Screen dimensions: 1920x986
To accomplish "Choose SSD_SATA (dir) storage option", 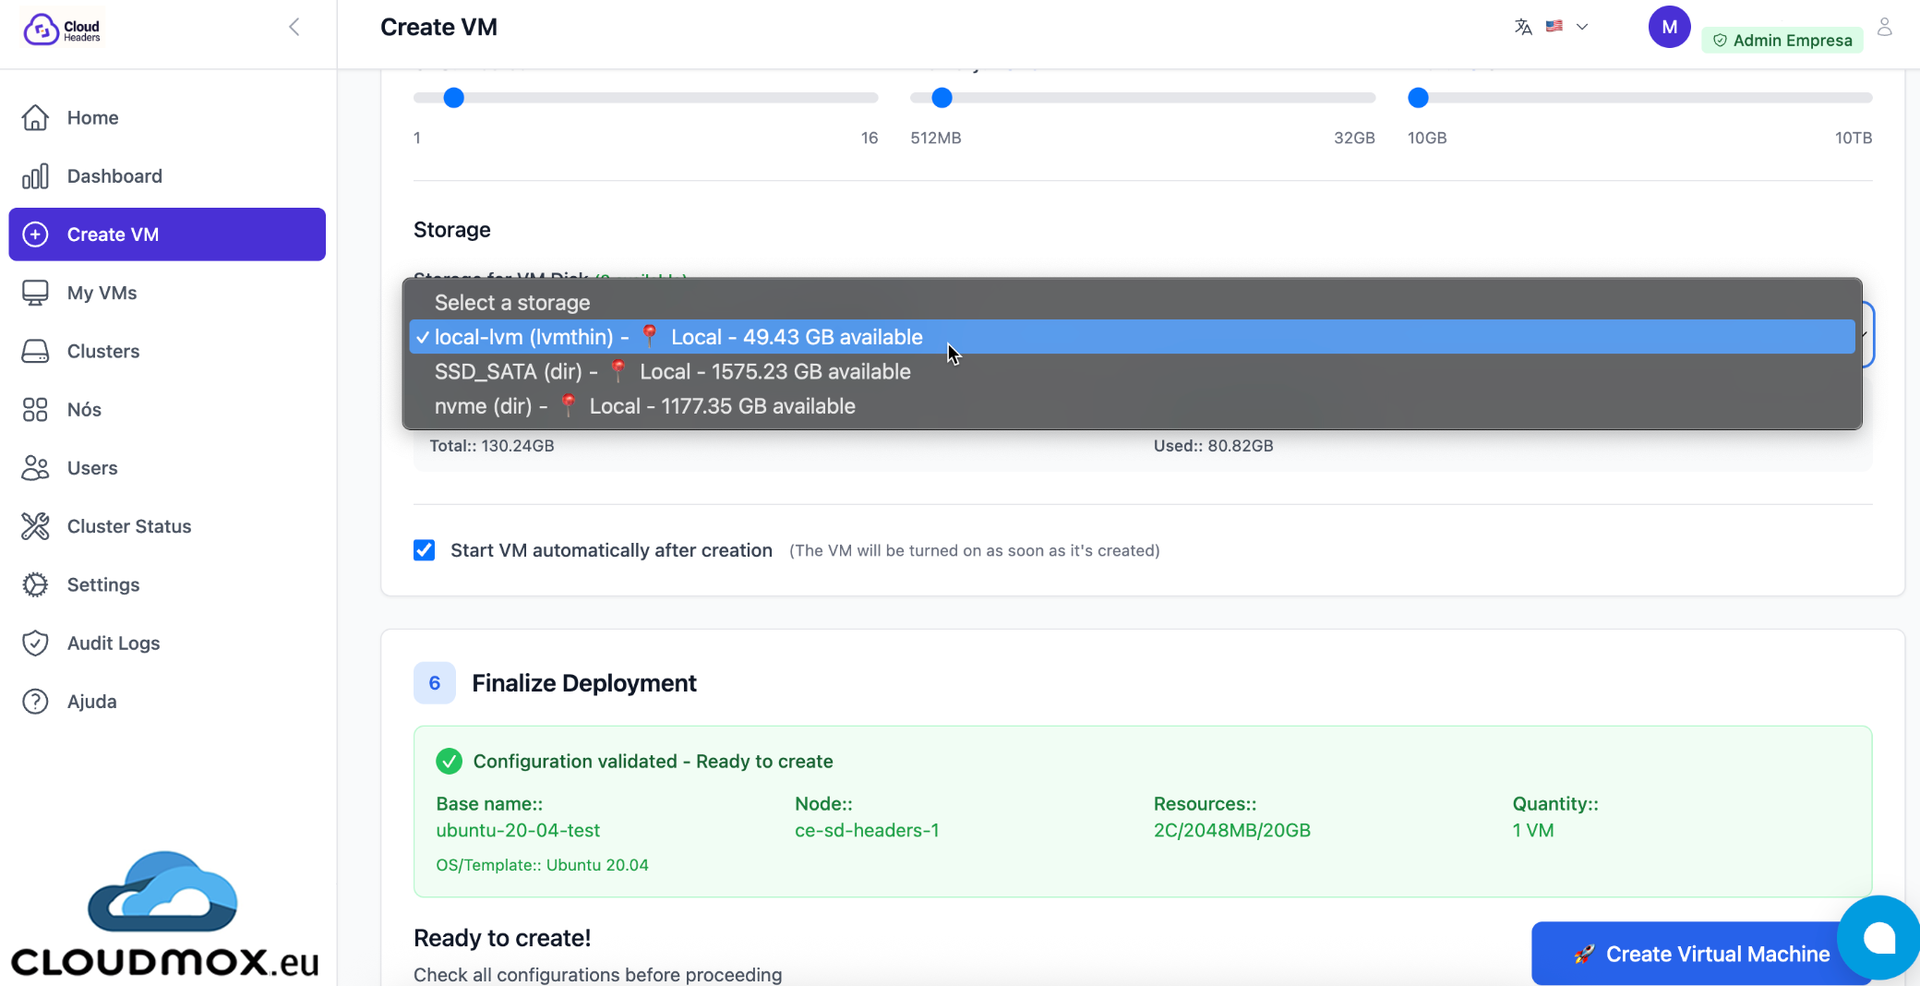I will coord(672,372).
